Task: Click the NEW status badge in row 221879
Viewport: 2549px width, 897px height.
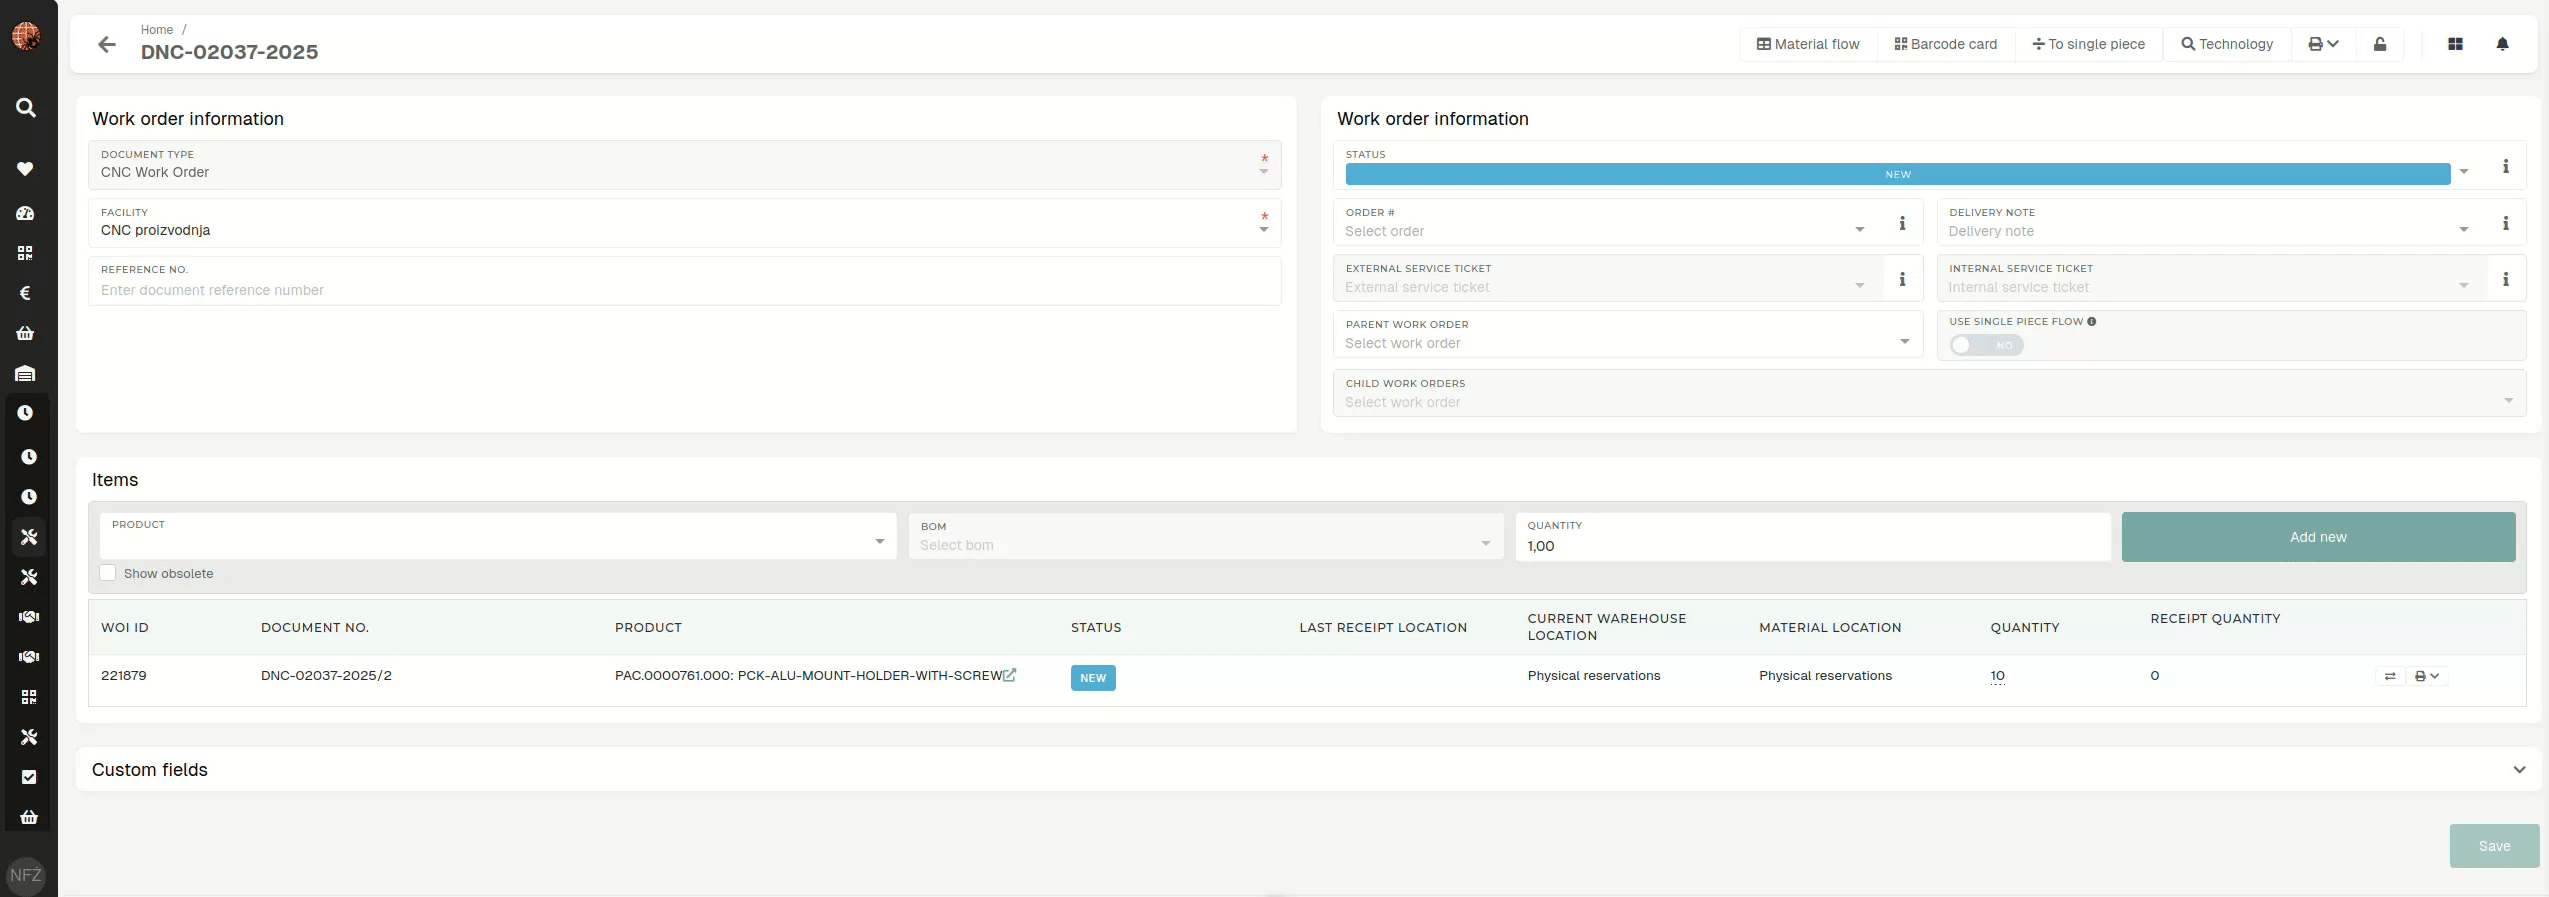Action: click(1093, 678)
